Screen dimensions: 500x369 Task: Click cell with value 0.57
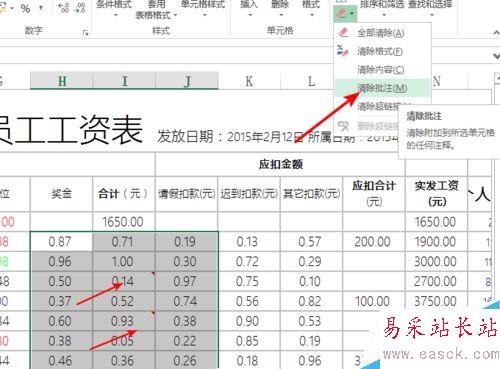[311, 242]
